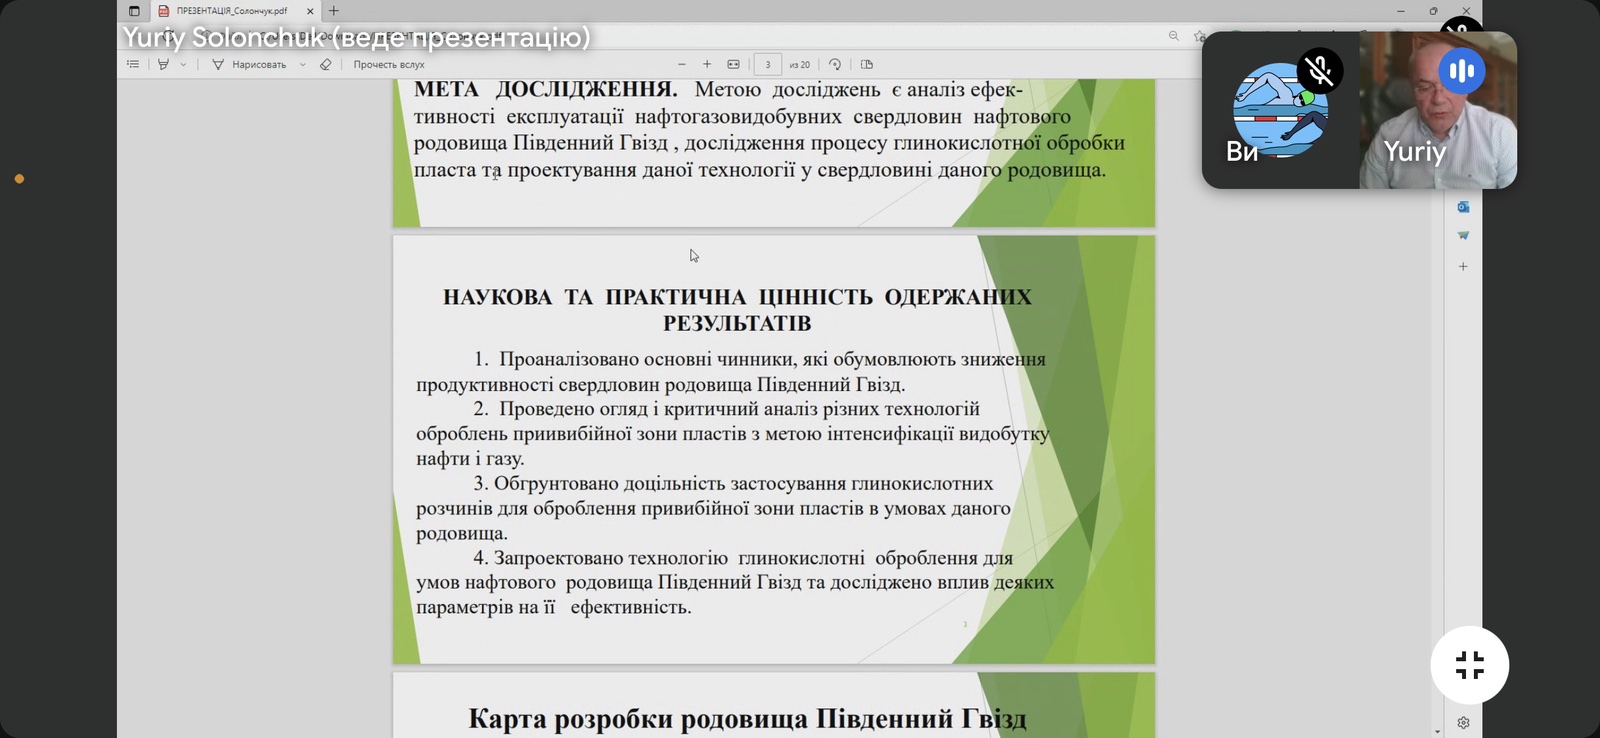The height and width of the screenshot is (738, 1600).
Task: Click the rotate page icon
Action: (x=835, y=64)
